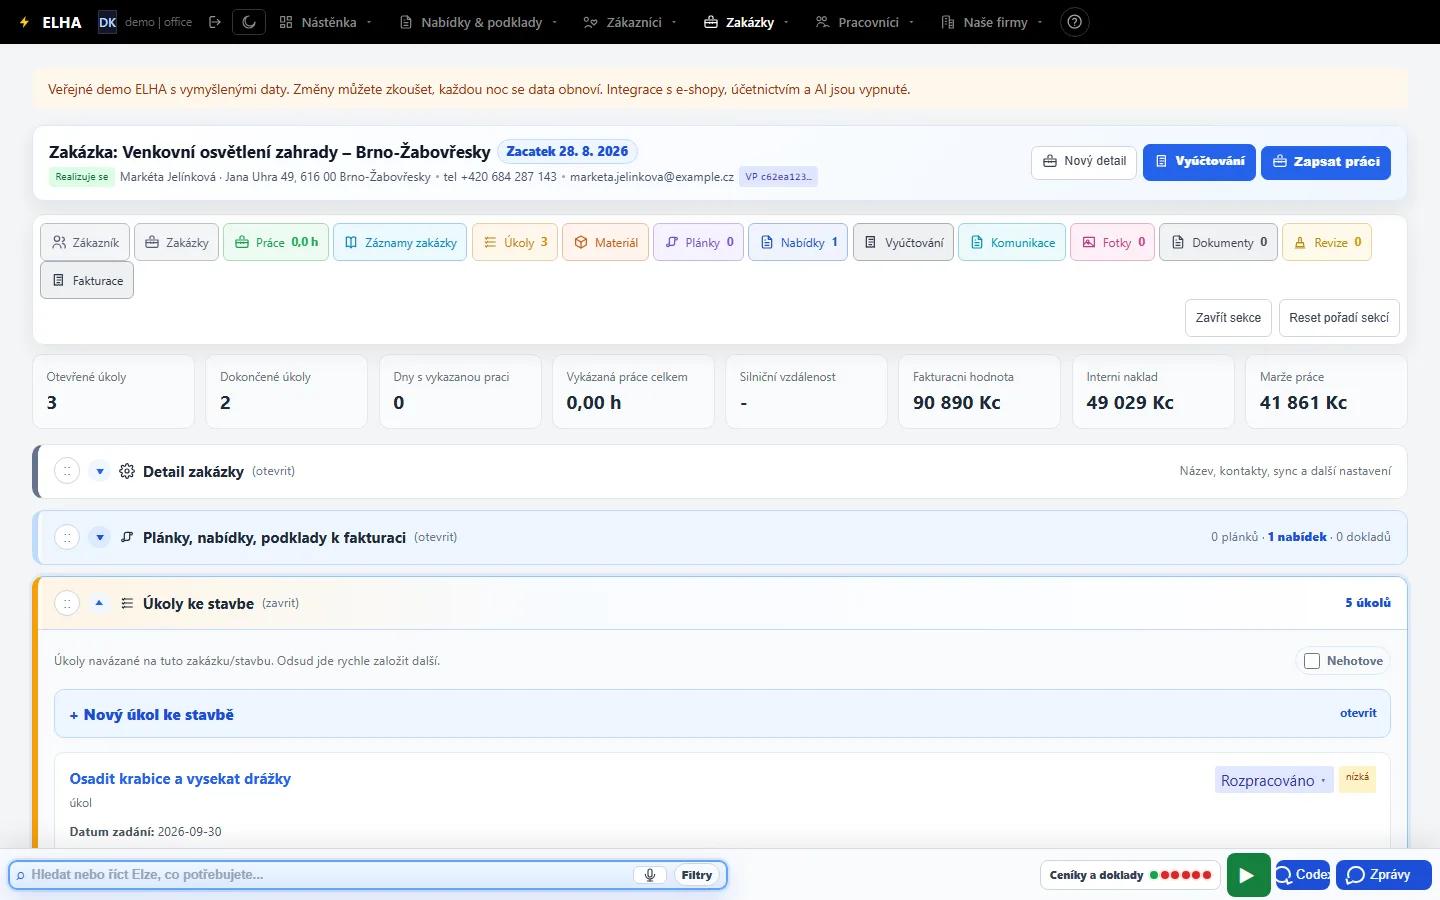
Task: Enable the Nehotove checkbox
Action: coord(1312,661)
